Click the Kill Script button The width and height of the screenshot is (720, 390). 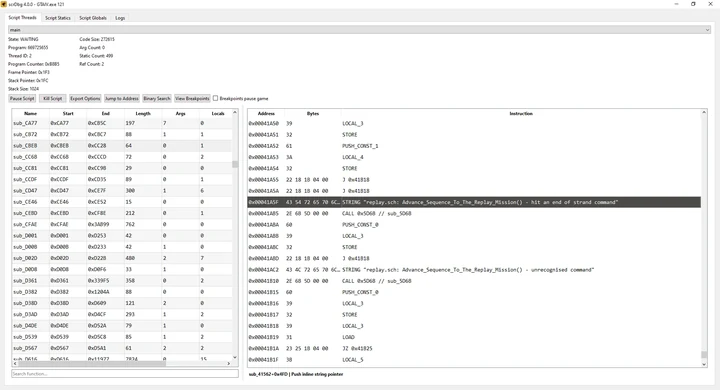[53, 98]
